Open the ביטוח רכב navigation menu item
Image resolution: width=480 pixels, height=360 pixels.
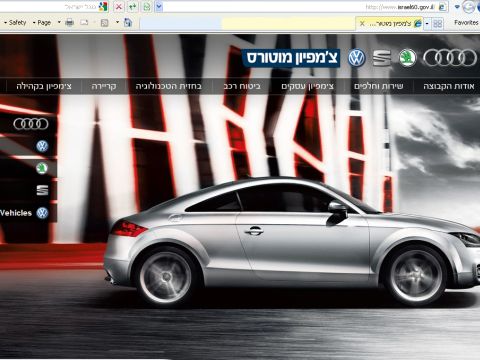click(x=242, y=86)
